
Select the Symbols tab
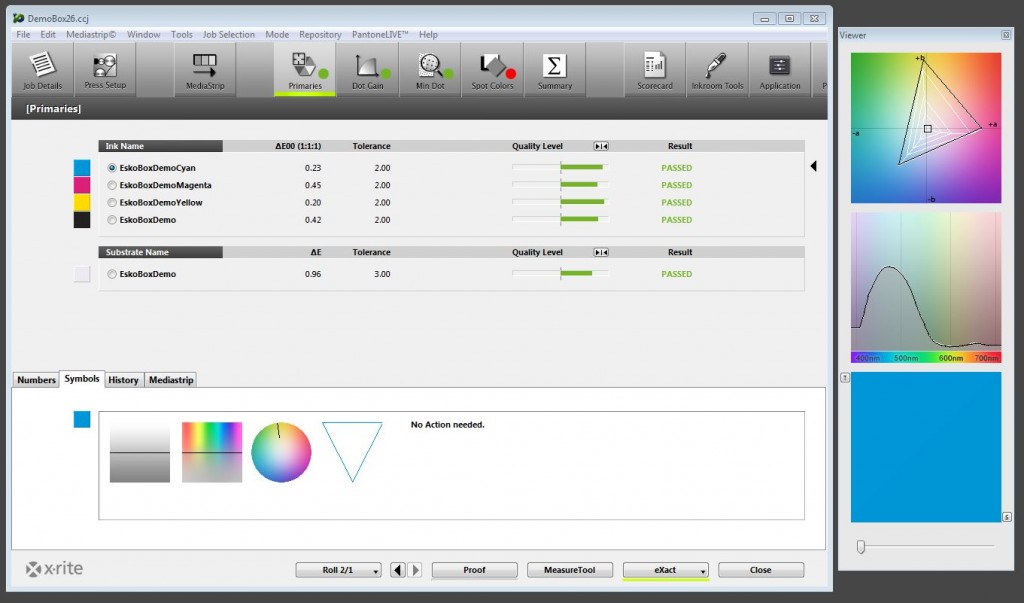coord(82,379)
